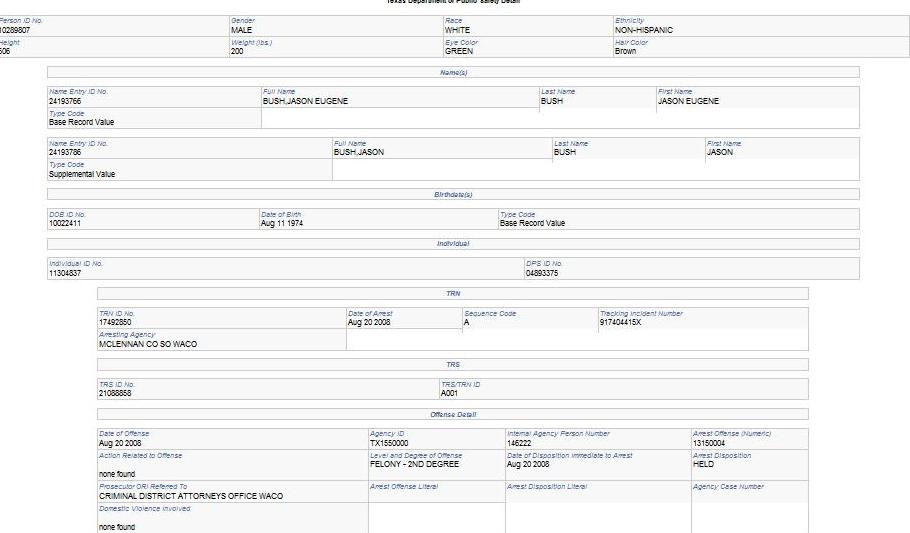Select tracking incident number 917404415X
Viewport: 910px width, 533px height.
click(626, 322)
